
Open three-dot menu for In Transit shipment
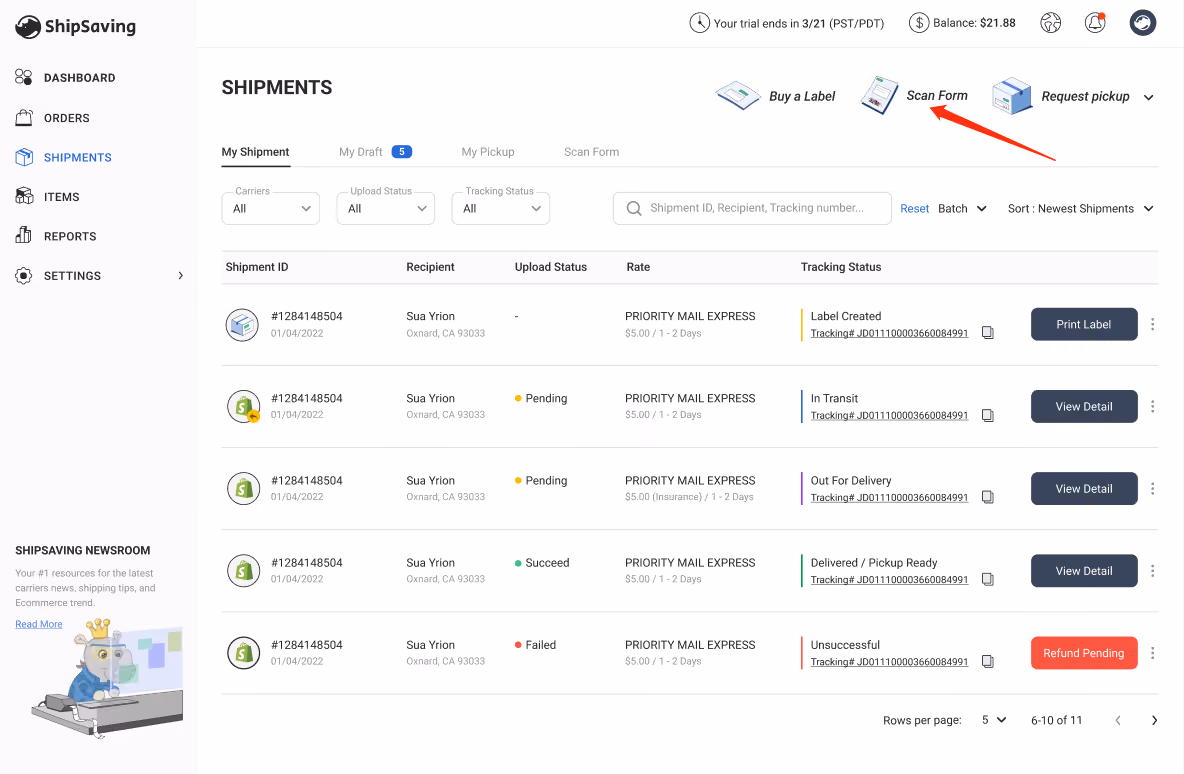(x=1152, y=406)
